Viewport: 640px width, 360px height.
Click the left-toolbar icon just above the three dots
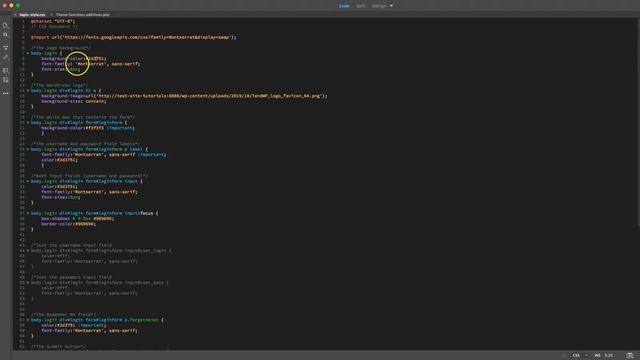click(5, 80)
